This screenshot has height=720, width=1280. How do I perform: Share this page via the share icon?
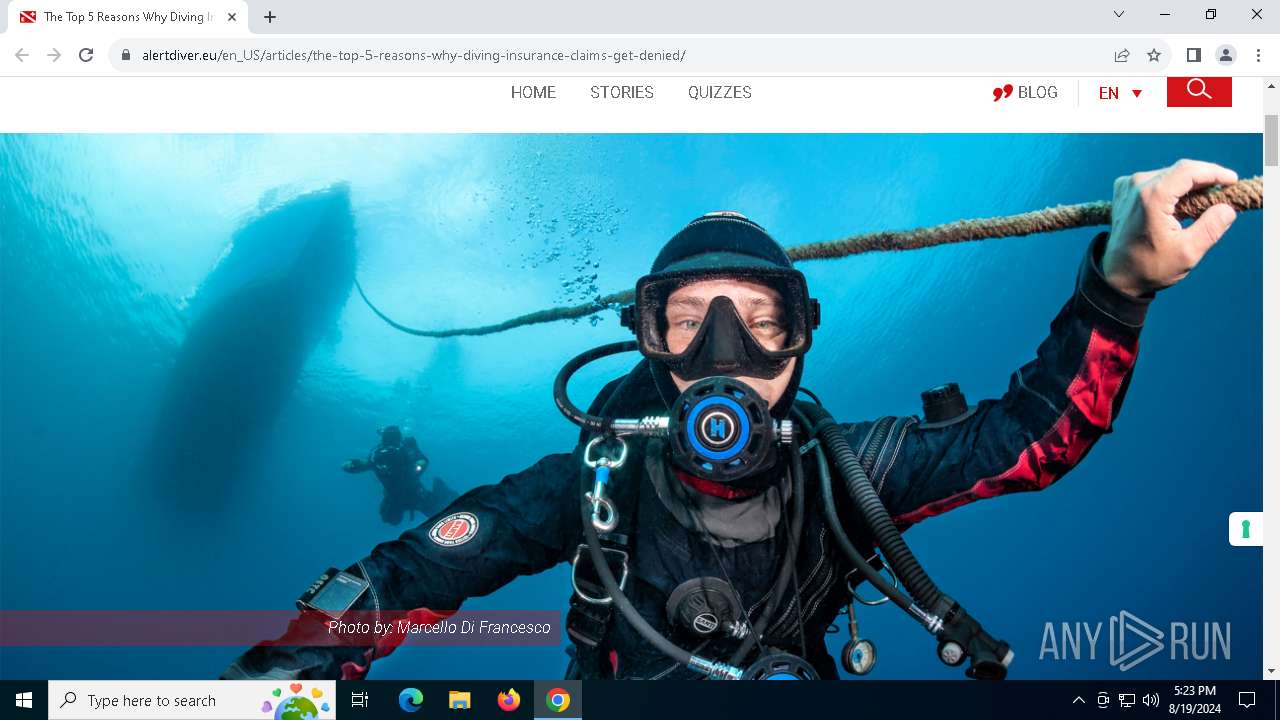coord(1122,55)
